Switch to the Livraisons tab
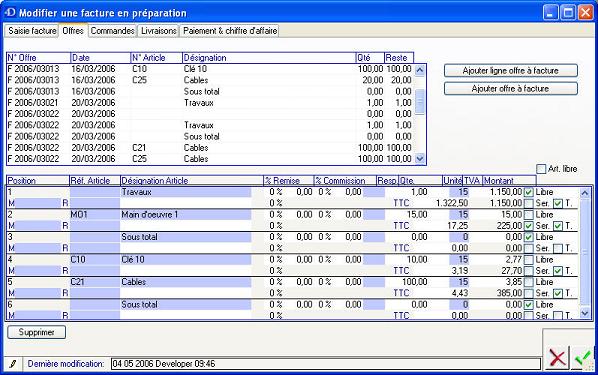This screenshot has width=598, height=375. click(x=159, y=31)
